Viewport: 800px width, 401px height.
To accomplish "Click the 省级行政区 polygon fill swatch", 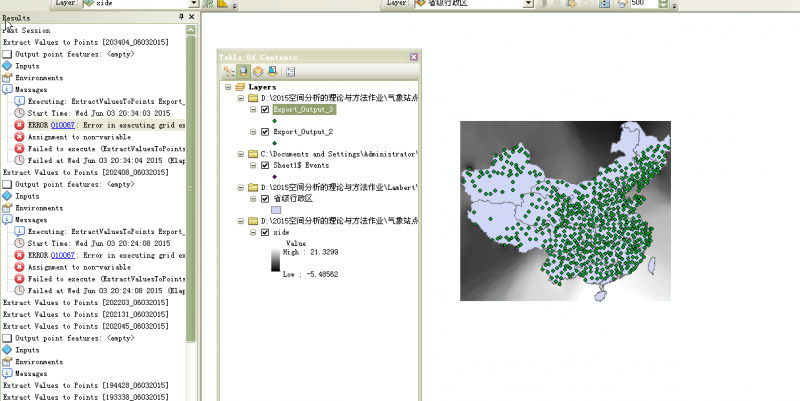I will 276,210.
